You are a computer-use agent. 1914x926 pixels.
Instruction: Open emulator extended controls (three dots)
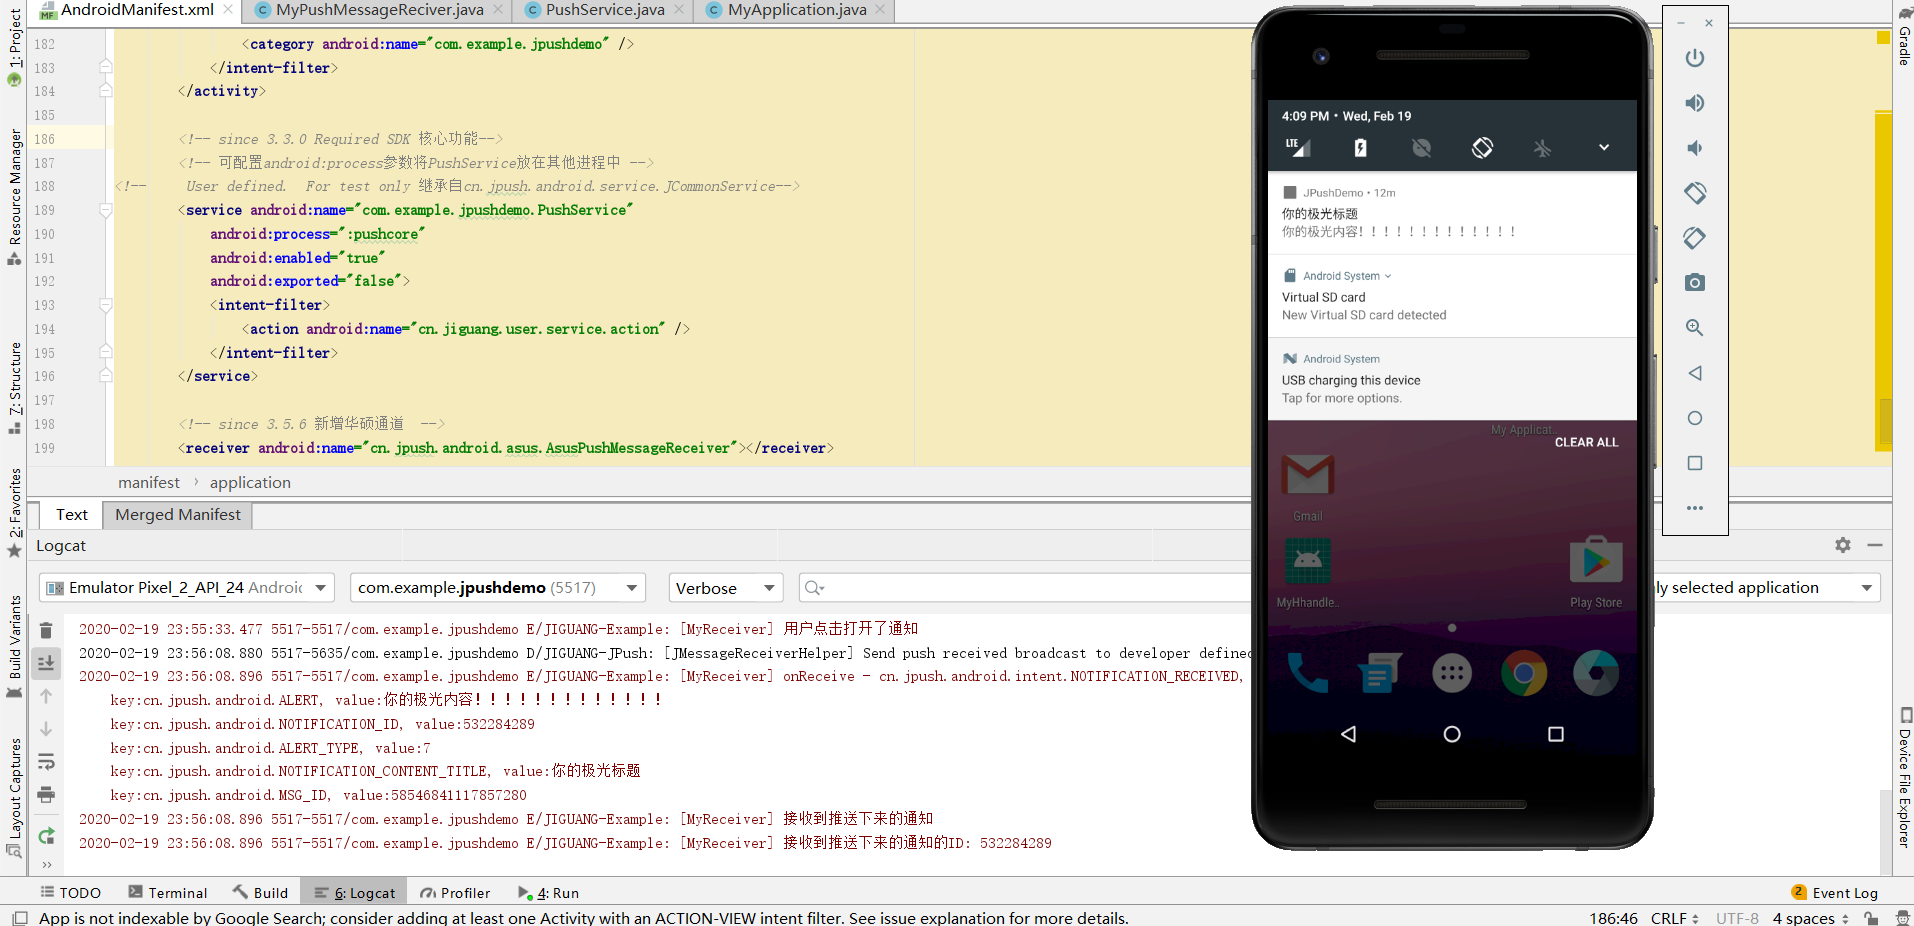[1694, 508]
